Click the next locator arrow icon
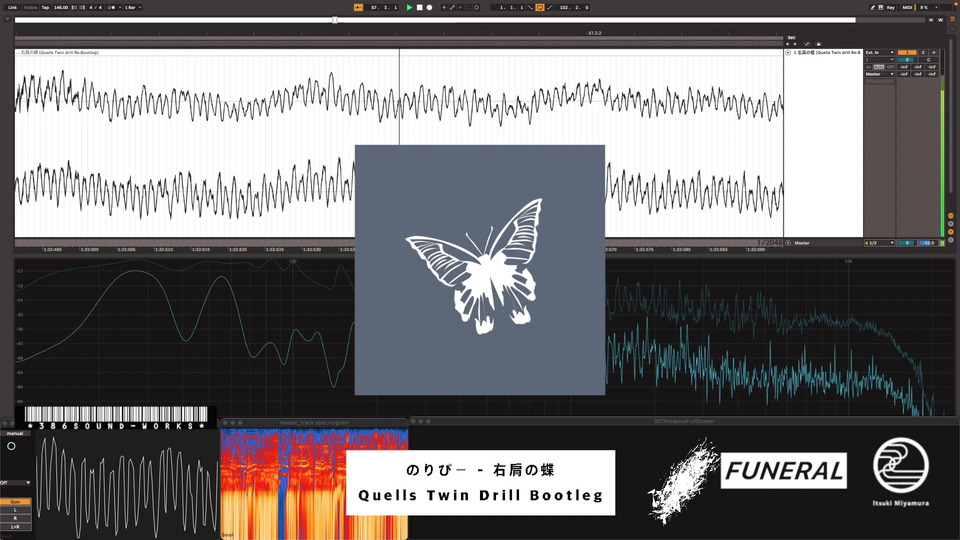 (x=795, y=44)
